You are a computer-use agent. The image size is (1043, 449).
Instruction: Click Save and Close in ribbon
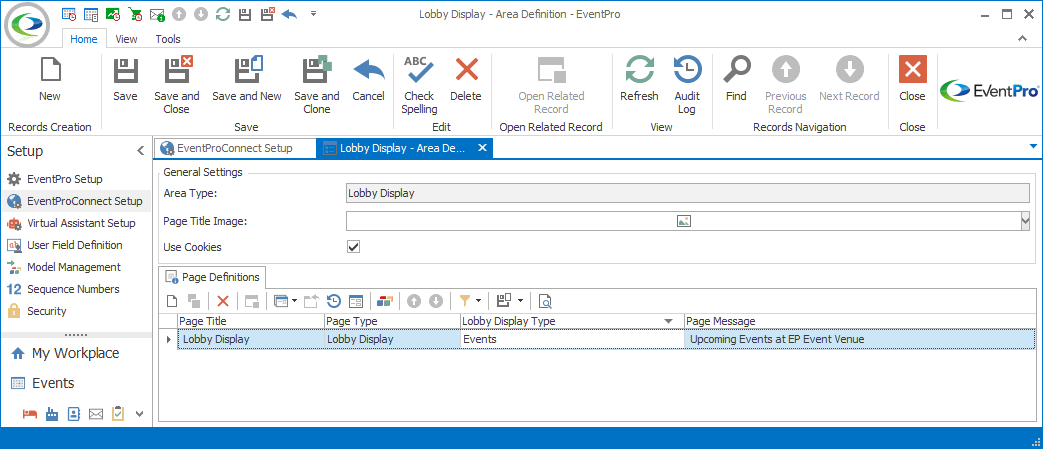click(177, 85)
